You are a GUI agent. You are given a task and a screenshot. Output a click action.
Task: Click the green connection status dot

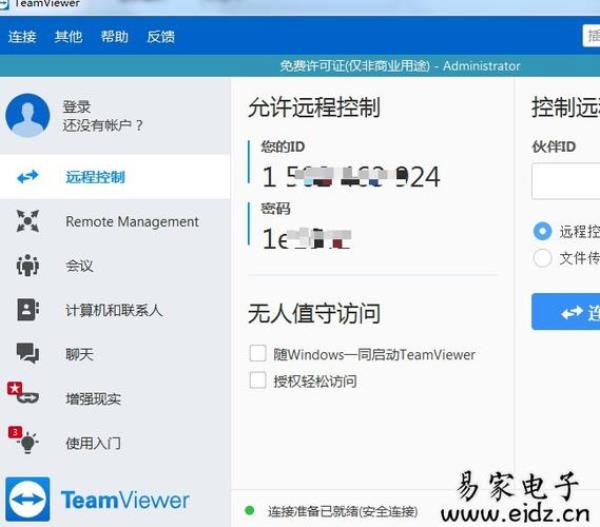pyautogui.click(x=249, y=511)
